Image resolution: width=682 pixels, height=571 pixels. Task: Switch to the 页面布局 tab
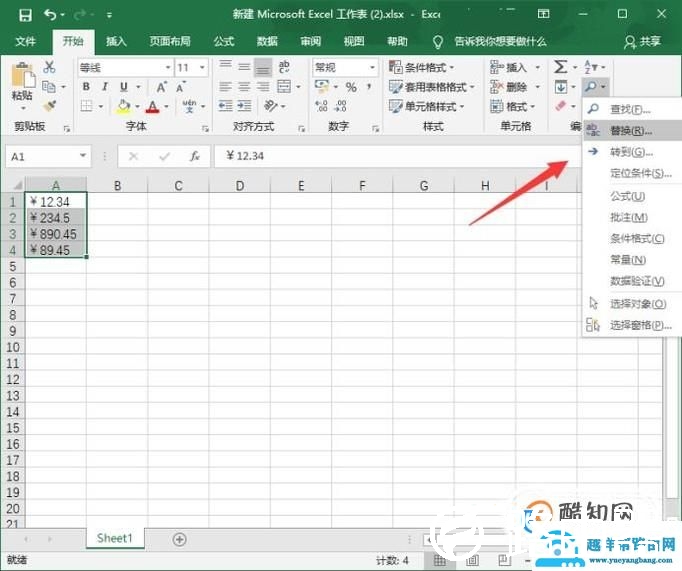point(170,41)
